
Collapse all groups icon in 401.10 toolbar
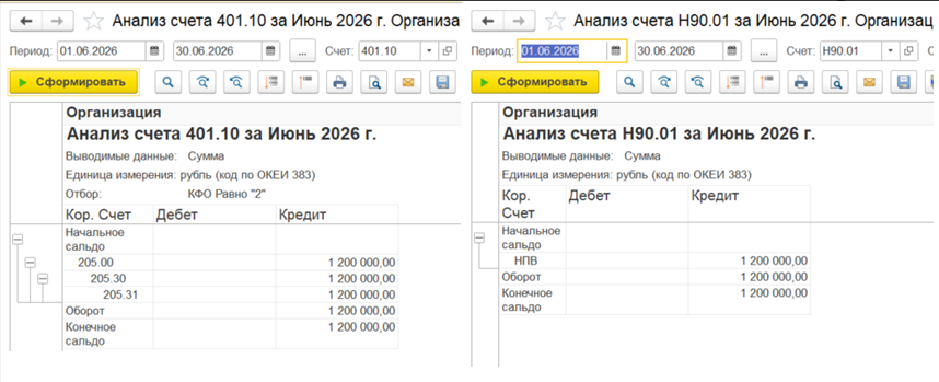click(305, 83)
